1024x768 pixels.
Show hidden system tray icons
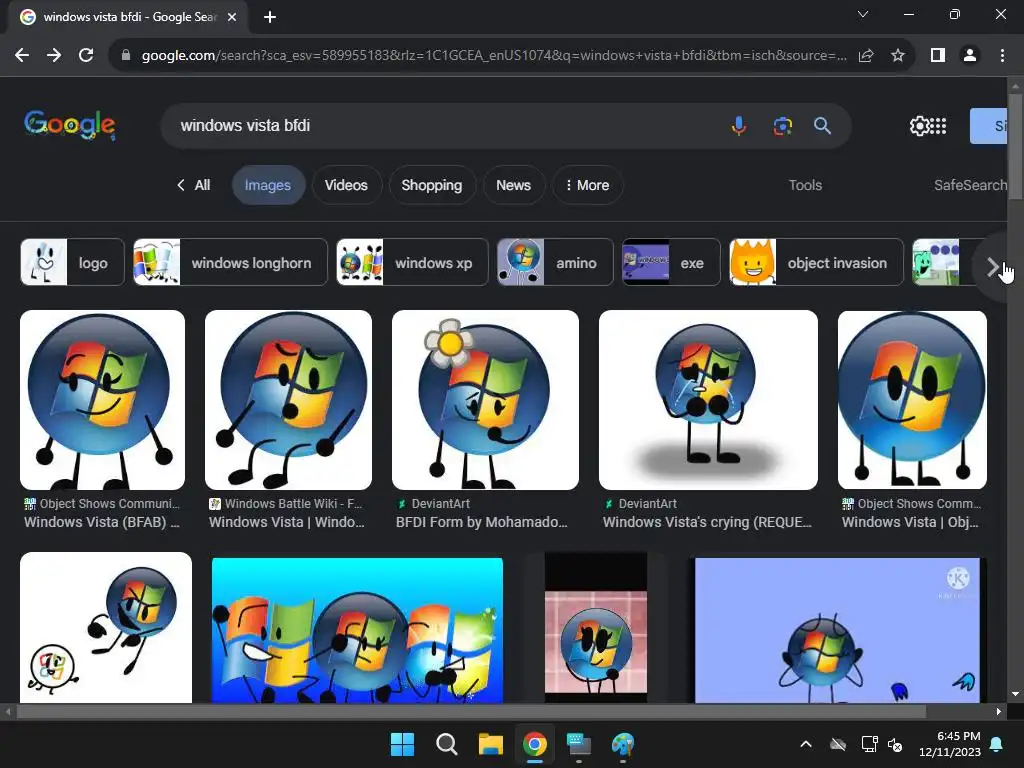pyautogui.click(x=806, y=744)
